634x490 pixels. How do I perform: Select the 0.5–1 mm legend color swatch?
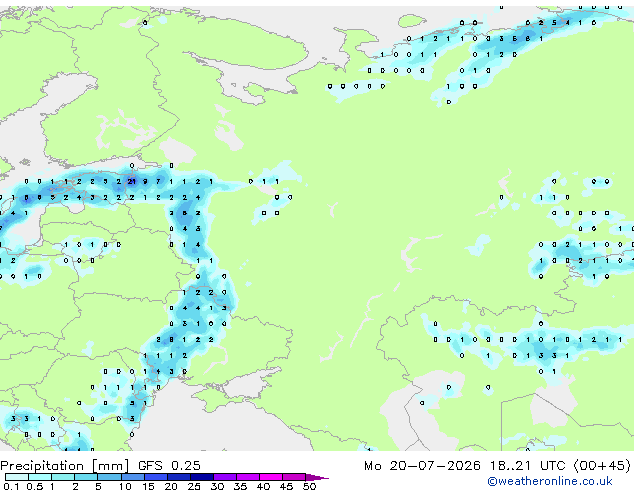click(40, 477)
